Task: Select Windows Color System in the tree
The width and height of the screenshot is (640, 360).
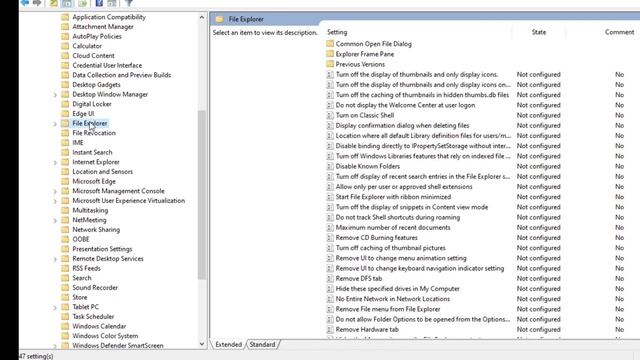Action: pos(105,336)
